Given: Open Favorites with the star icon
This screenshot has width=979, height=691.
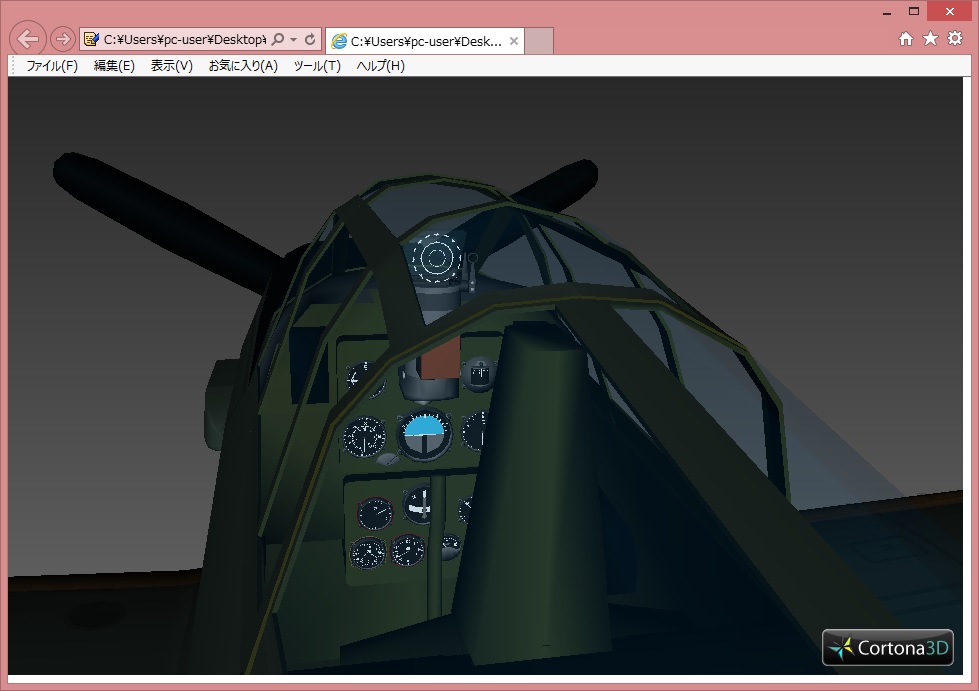Looking at the screenshot, I should pyautogui.click(x=930, y=38).
